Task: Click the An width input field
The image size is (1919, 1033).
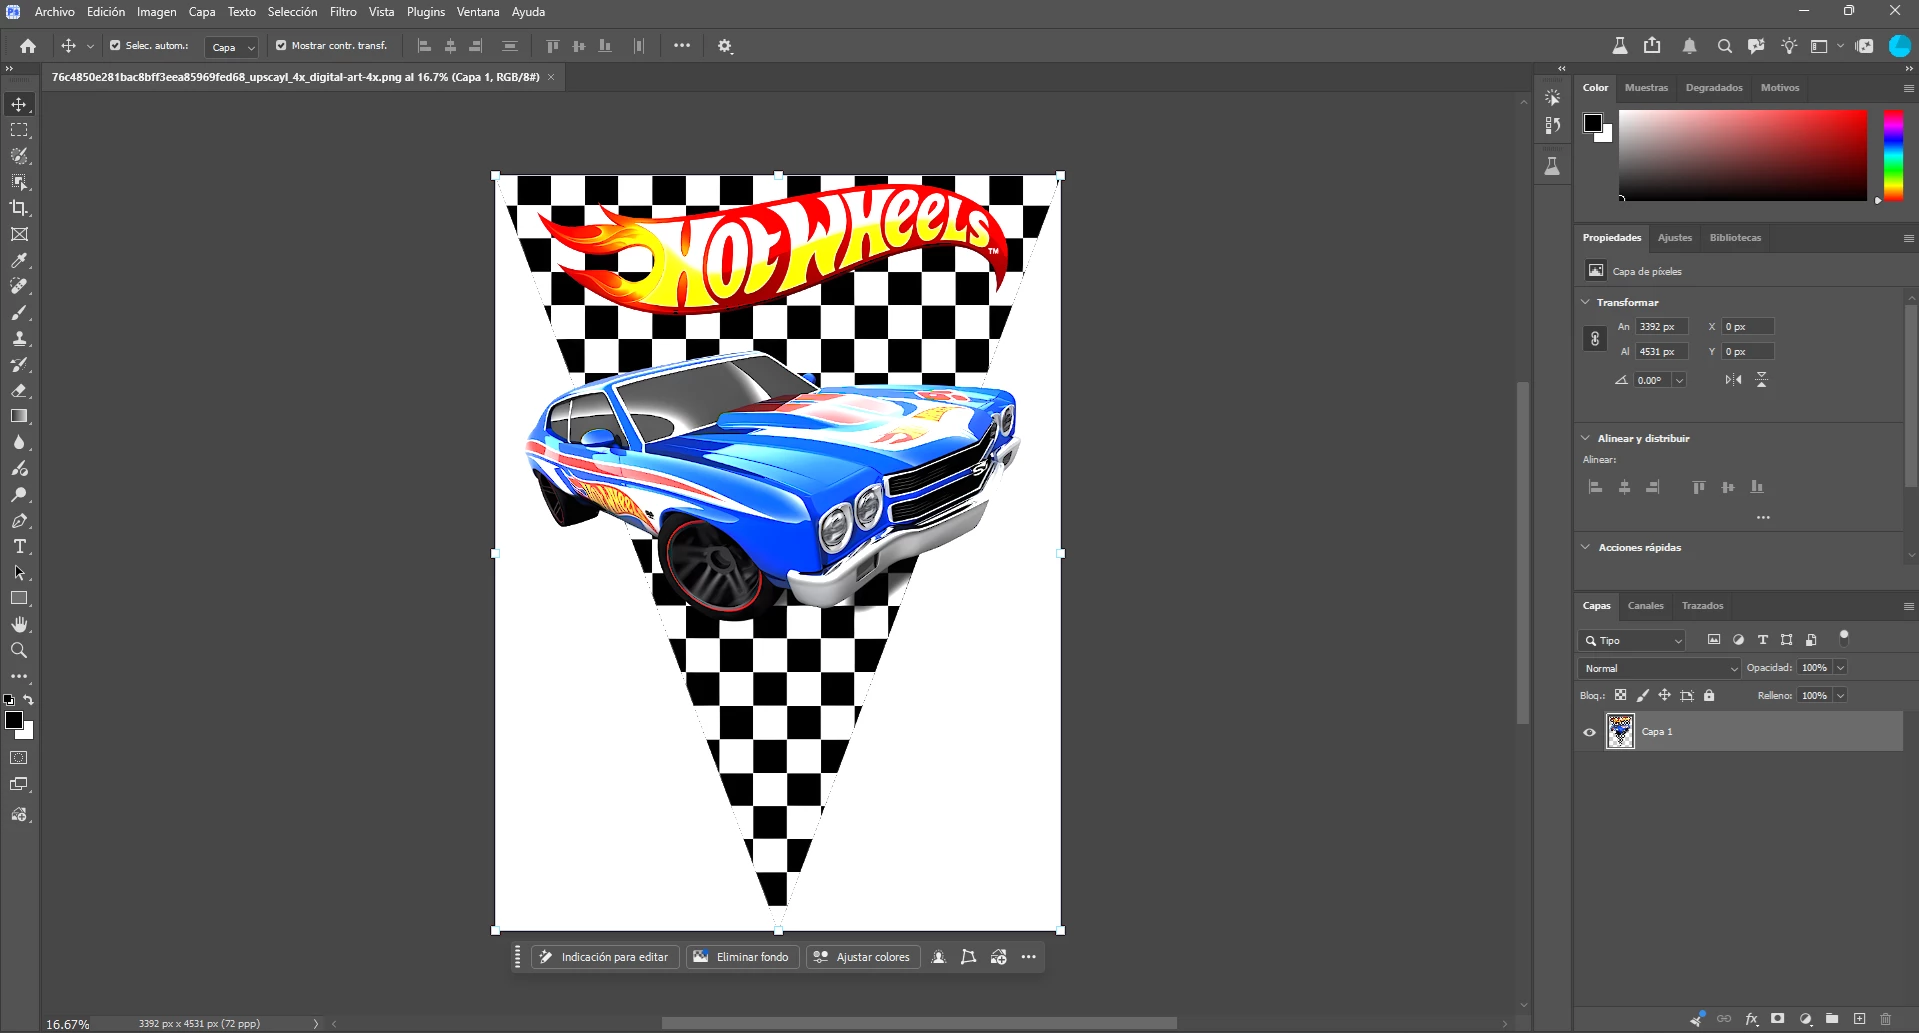Action: pyautogui.click(x=1662, y=327)
